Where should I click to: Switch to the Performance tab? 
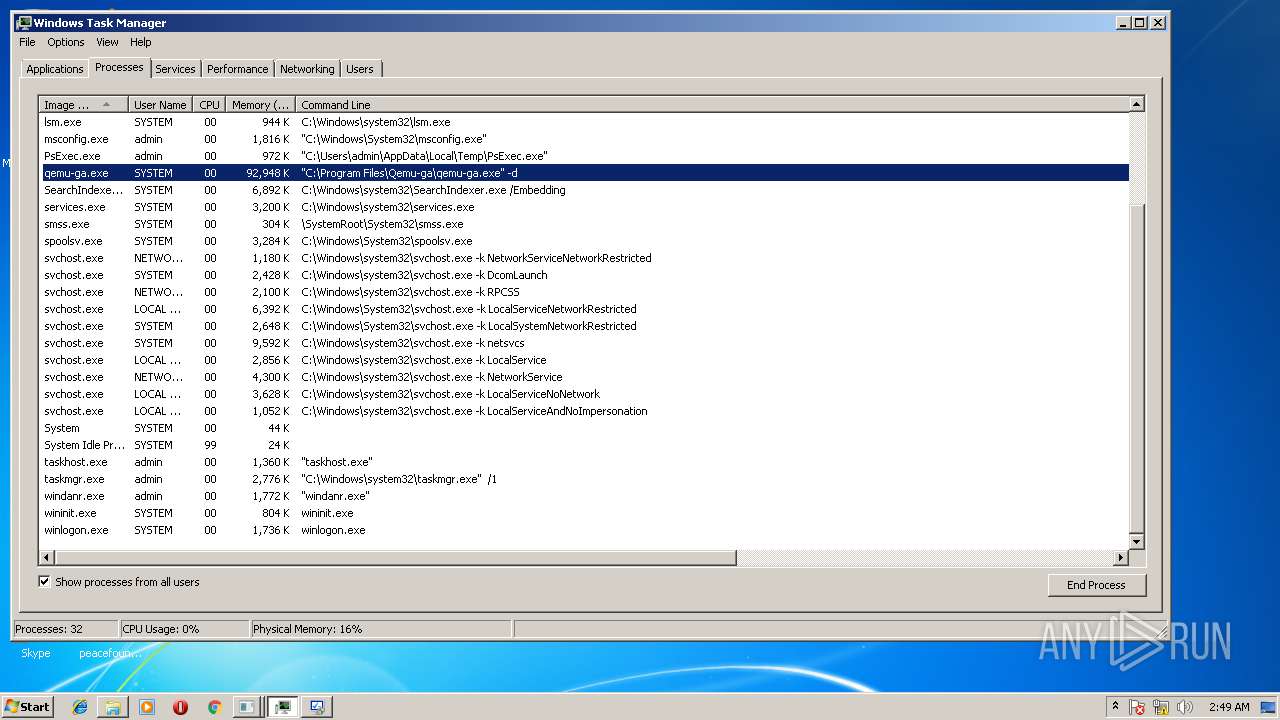coord(238,69)
